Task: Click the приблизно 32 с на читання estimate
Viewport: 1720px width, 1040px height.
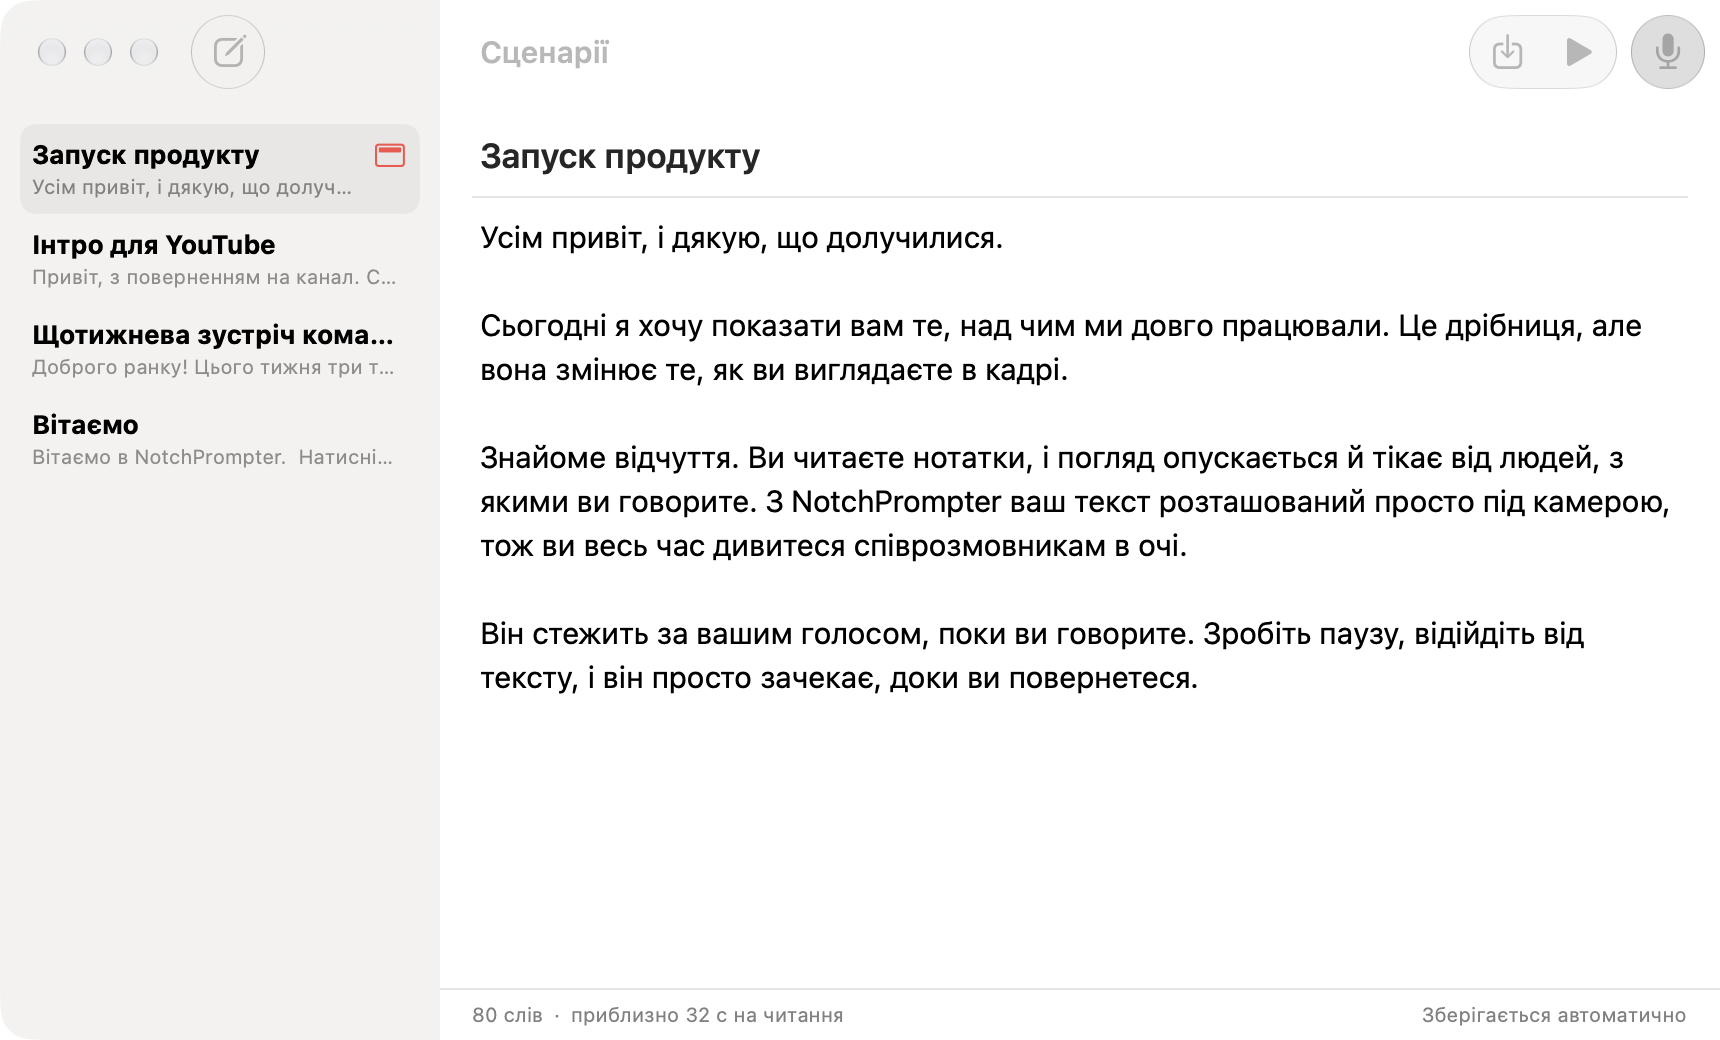Action: pyautogui.click(x=707, y=1015)
